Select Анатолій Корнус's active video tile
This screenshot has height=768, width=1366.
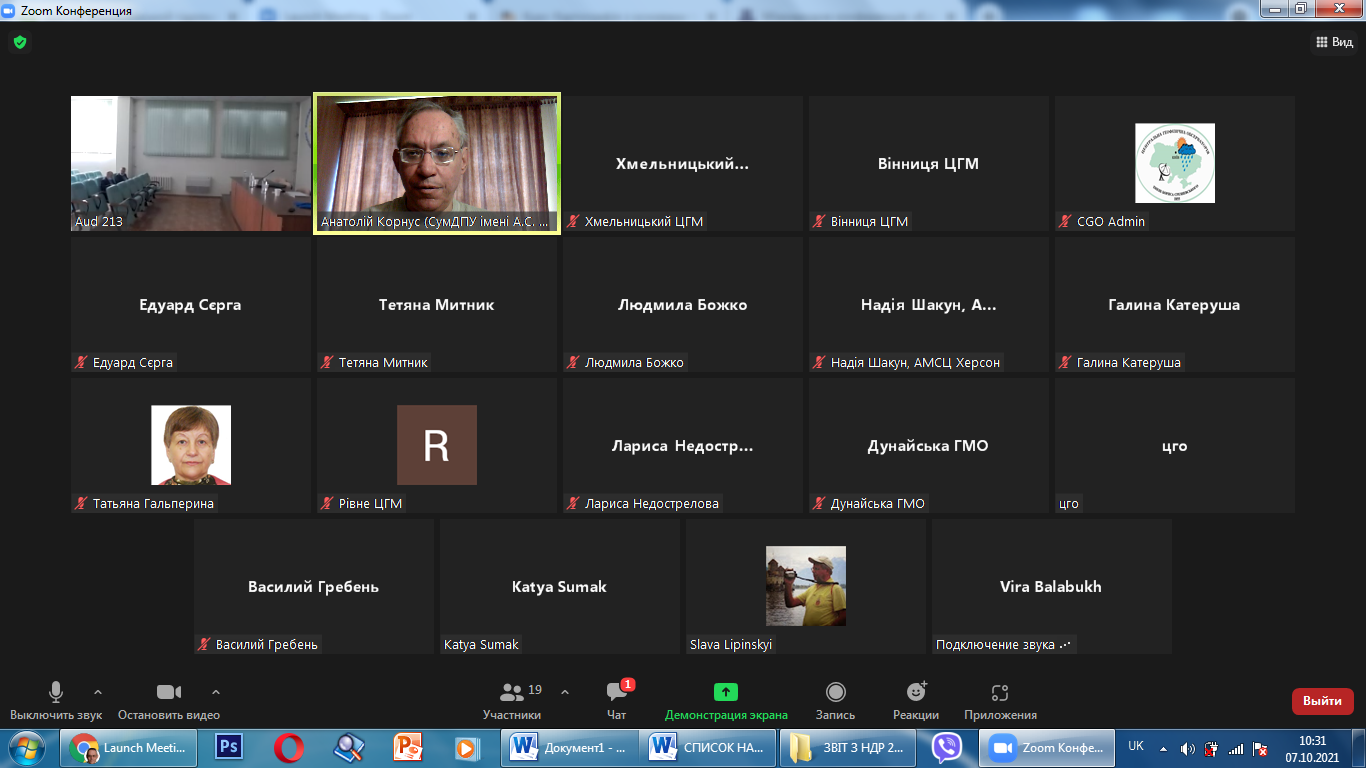437,164
